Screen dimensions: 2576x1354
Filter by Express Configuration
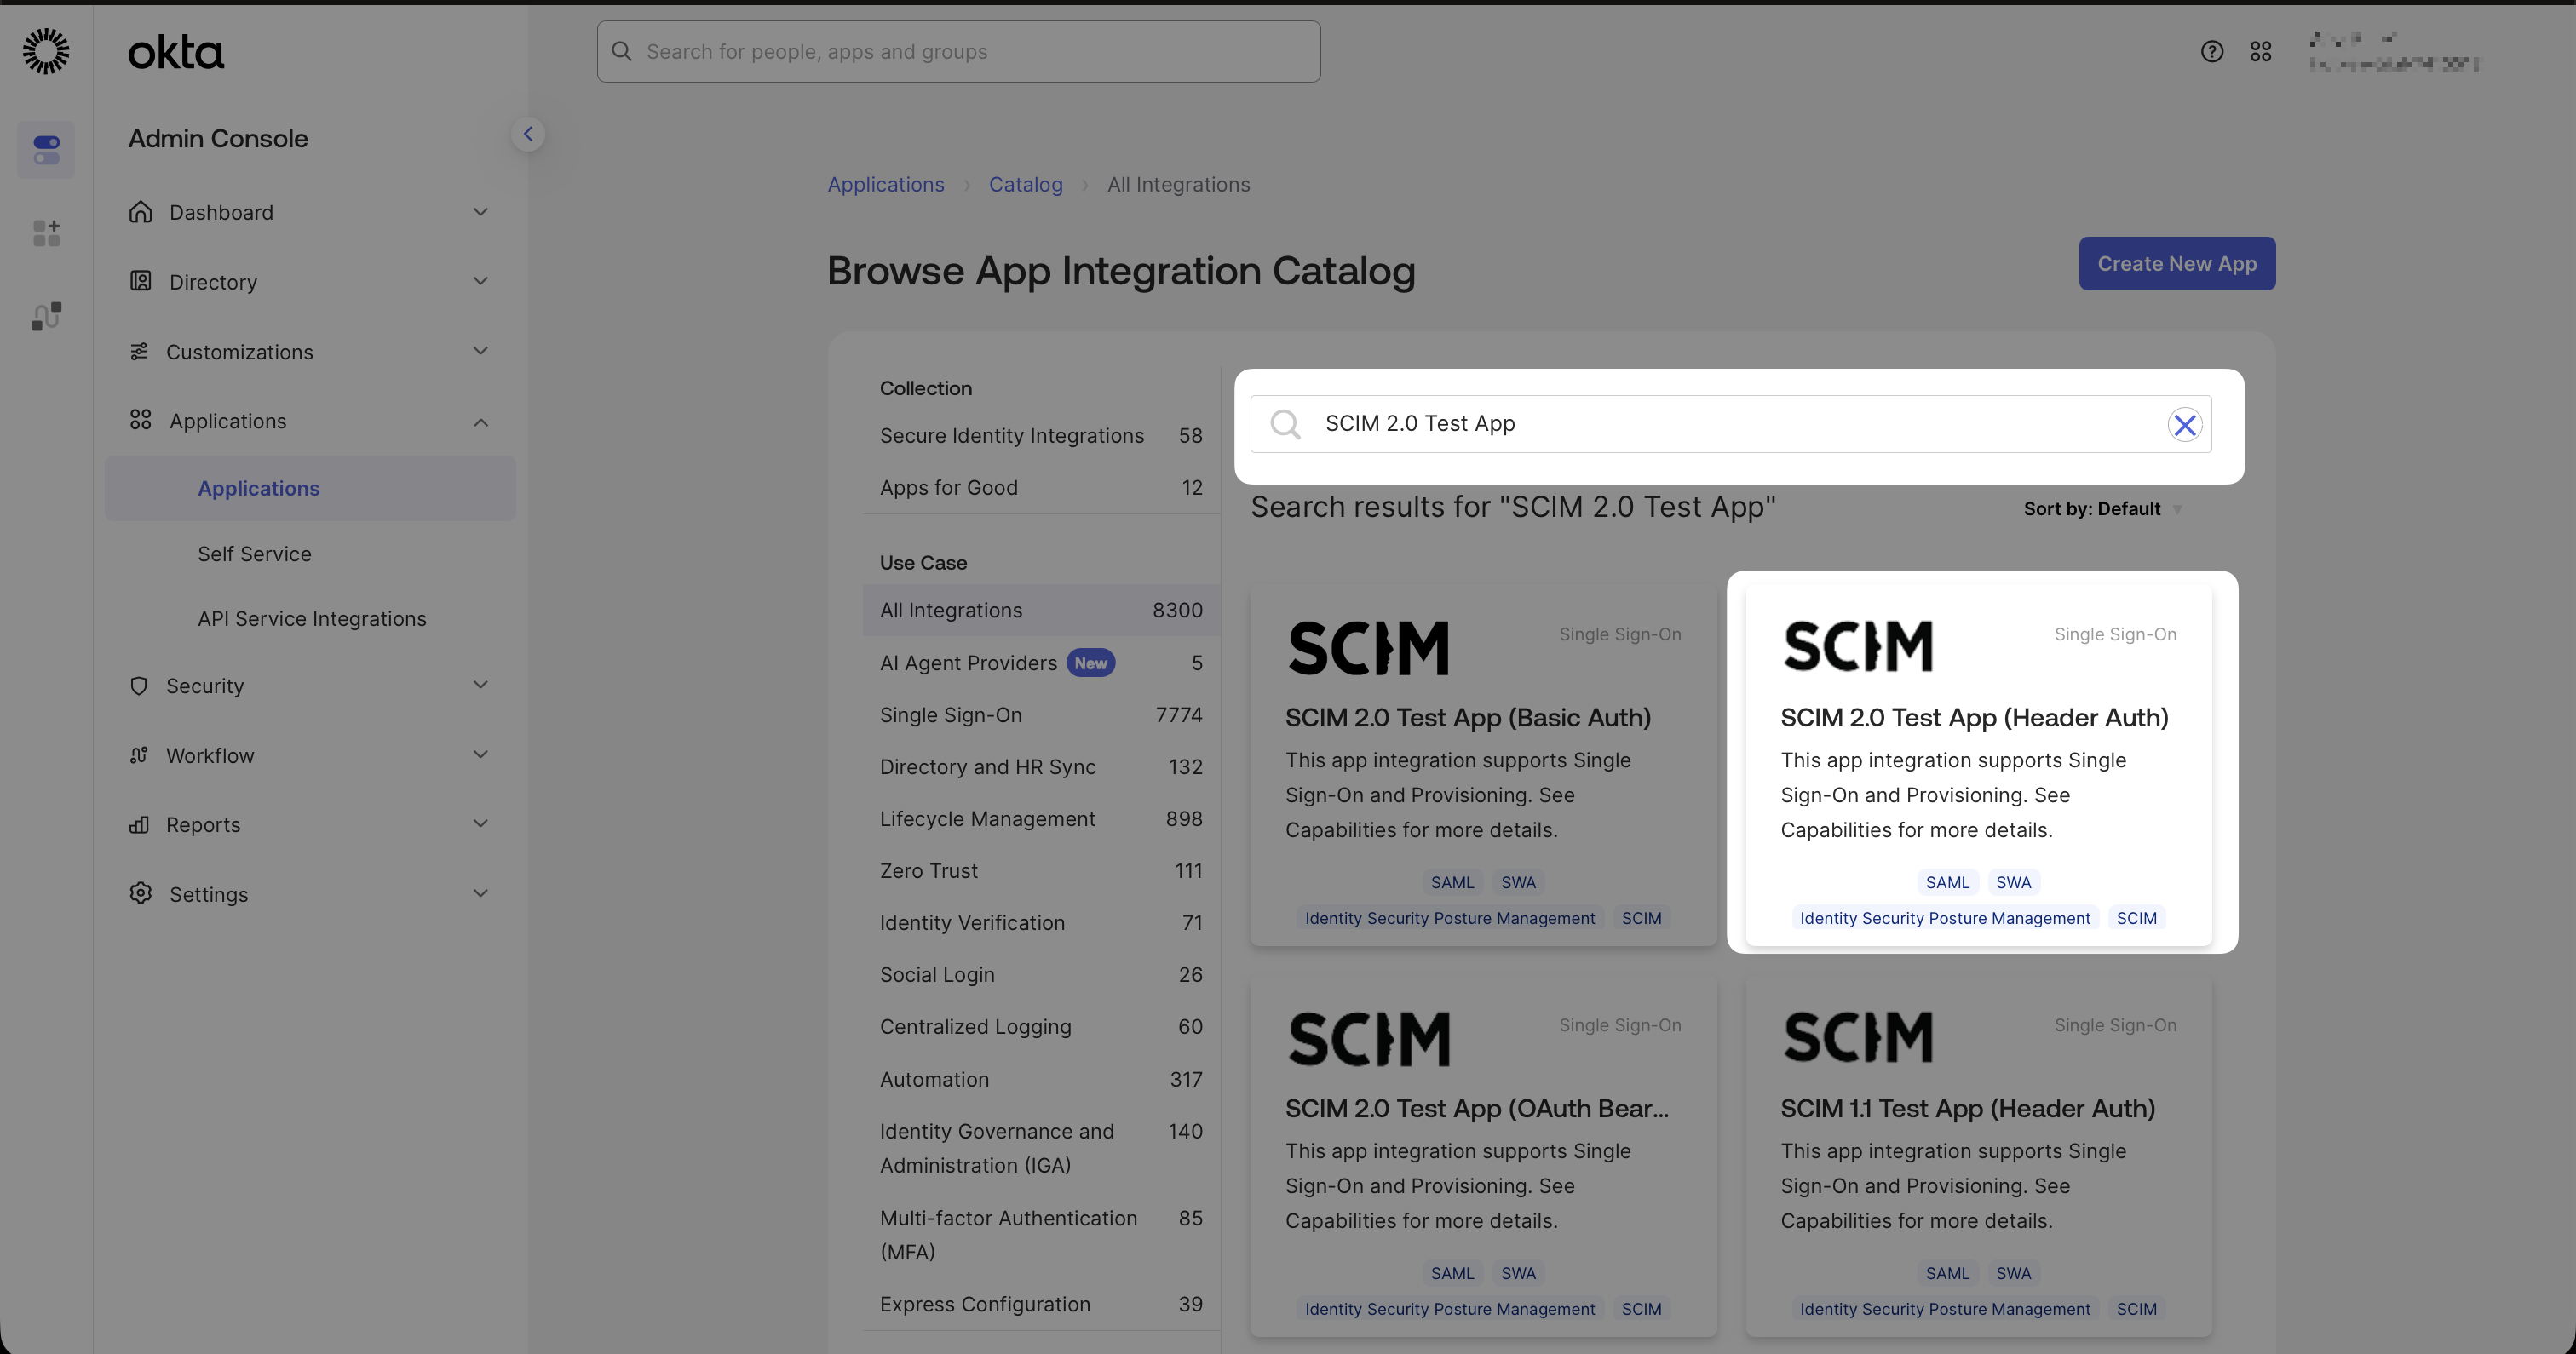(x=1041, y=1304)
